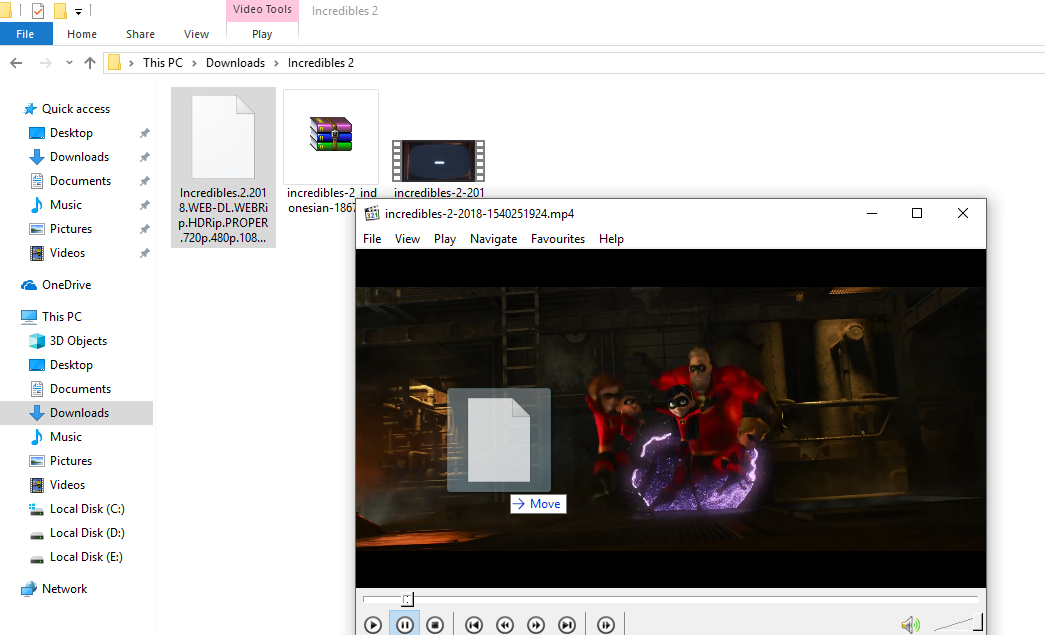The width and height of the screenshot is (1045, 635).
Task: Open pinned Desktop under Quick access
Action: pyautogui.click(x=71, y=133)
